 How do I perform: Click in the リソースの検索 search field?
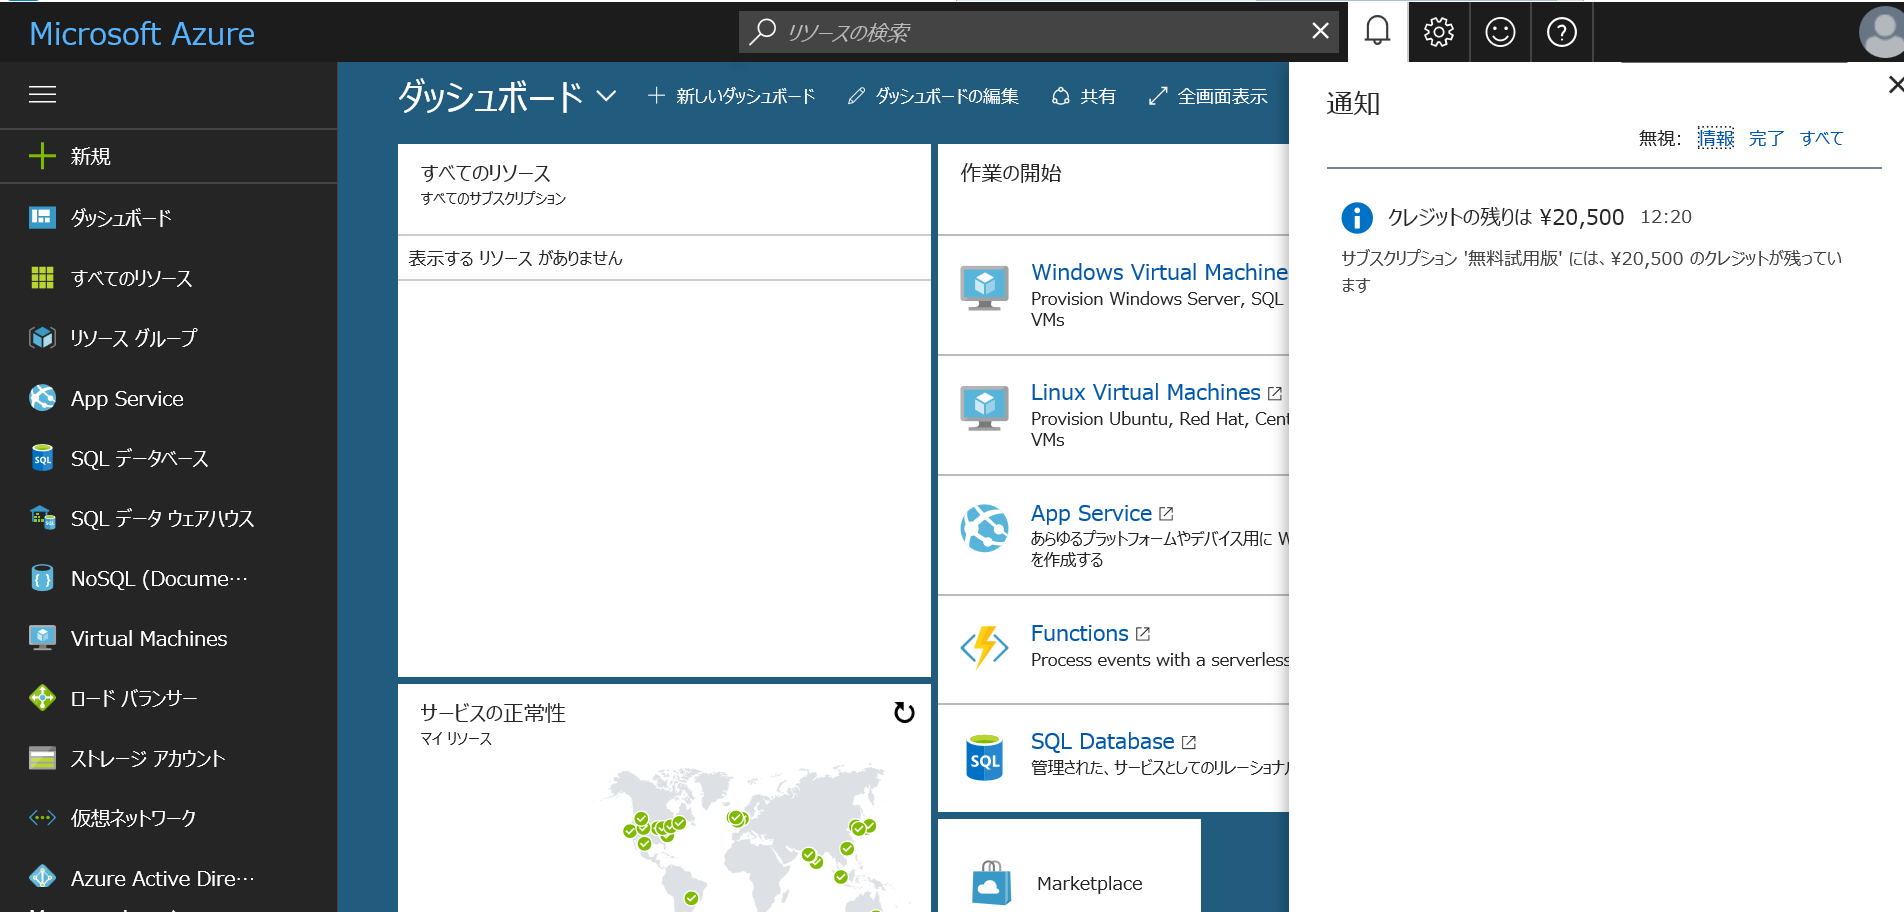[x=1040, y=32]
